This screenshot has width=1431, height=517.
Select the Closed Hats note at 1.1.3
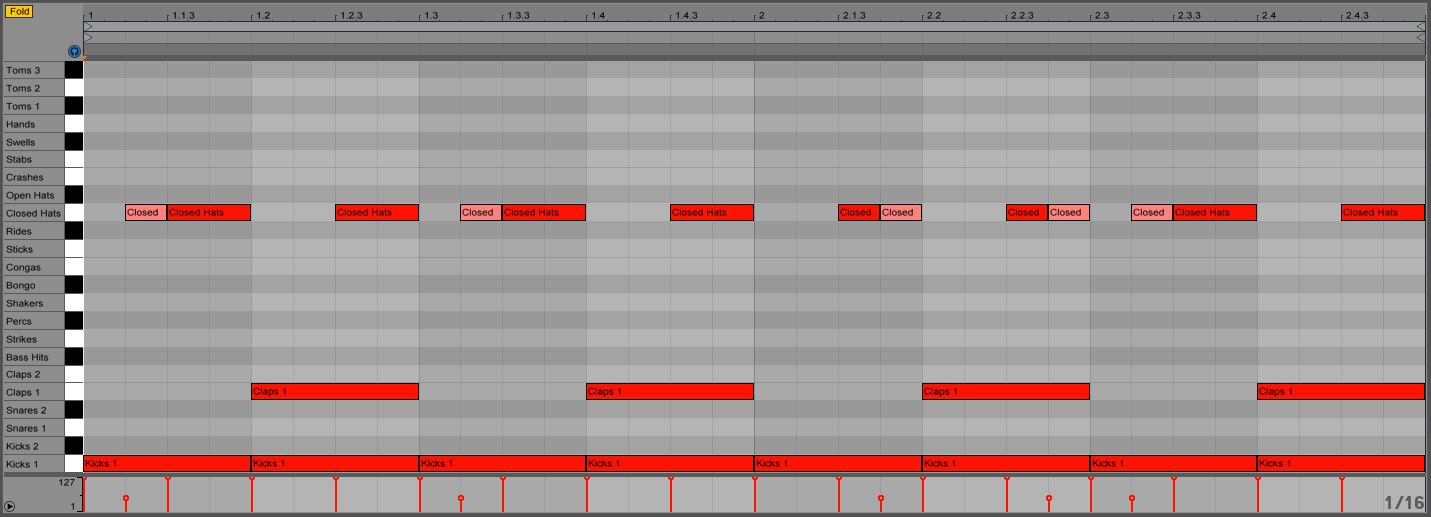tap(209, 212)
